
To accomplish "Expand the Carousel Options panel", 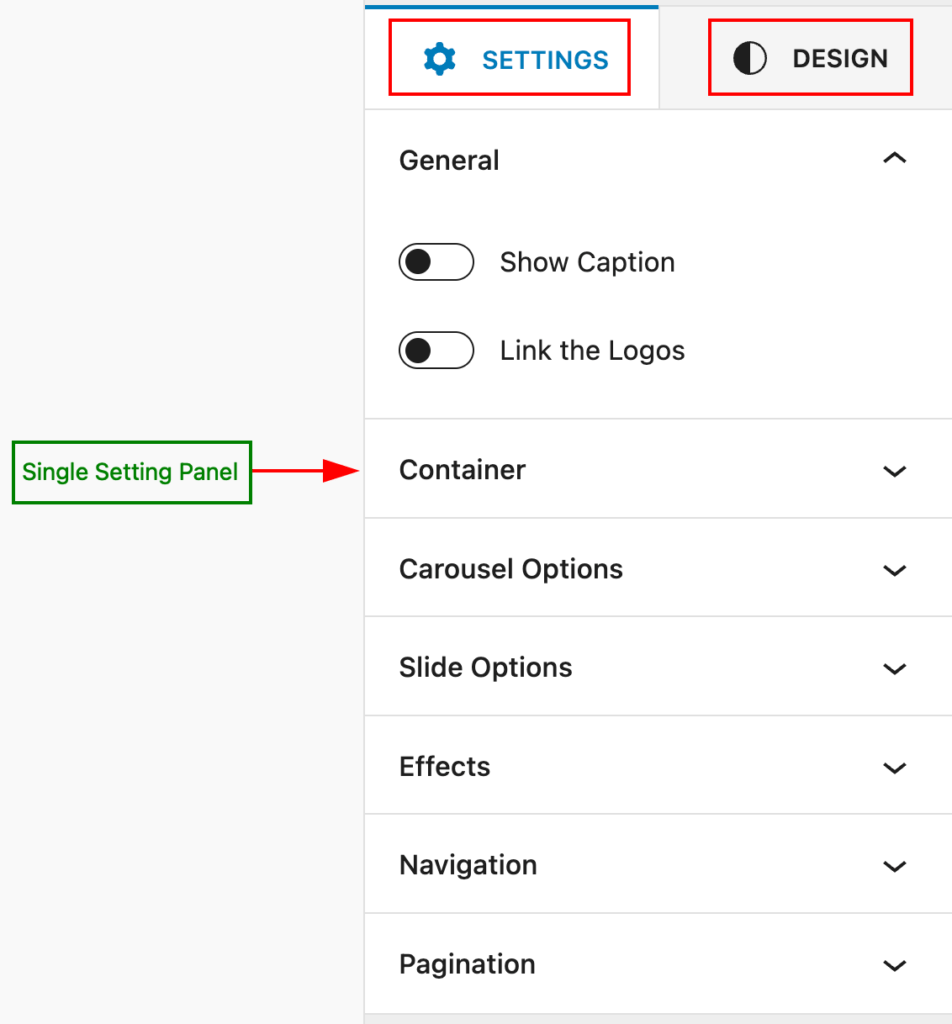I will [895, 569].
